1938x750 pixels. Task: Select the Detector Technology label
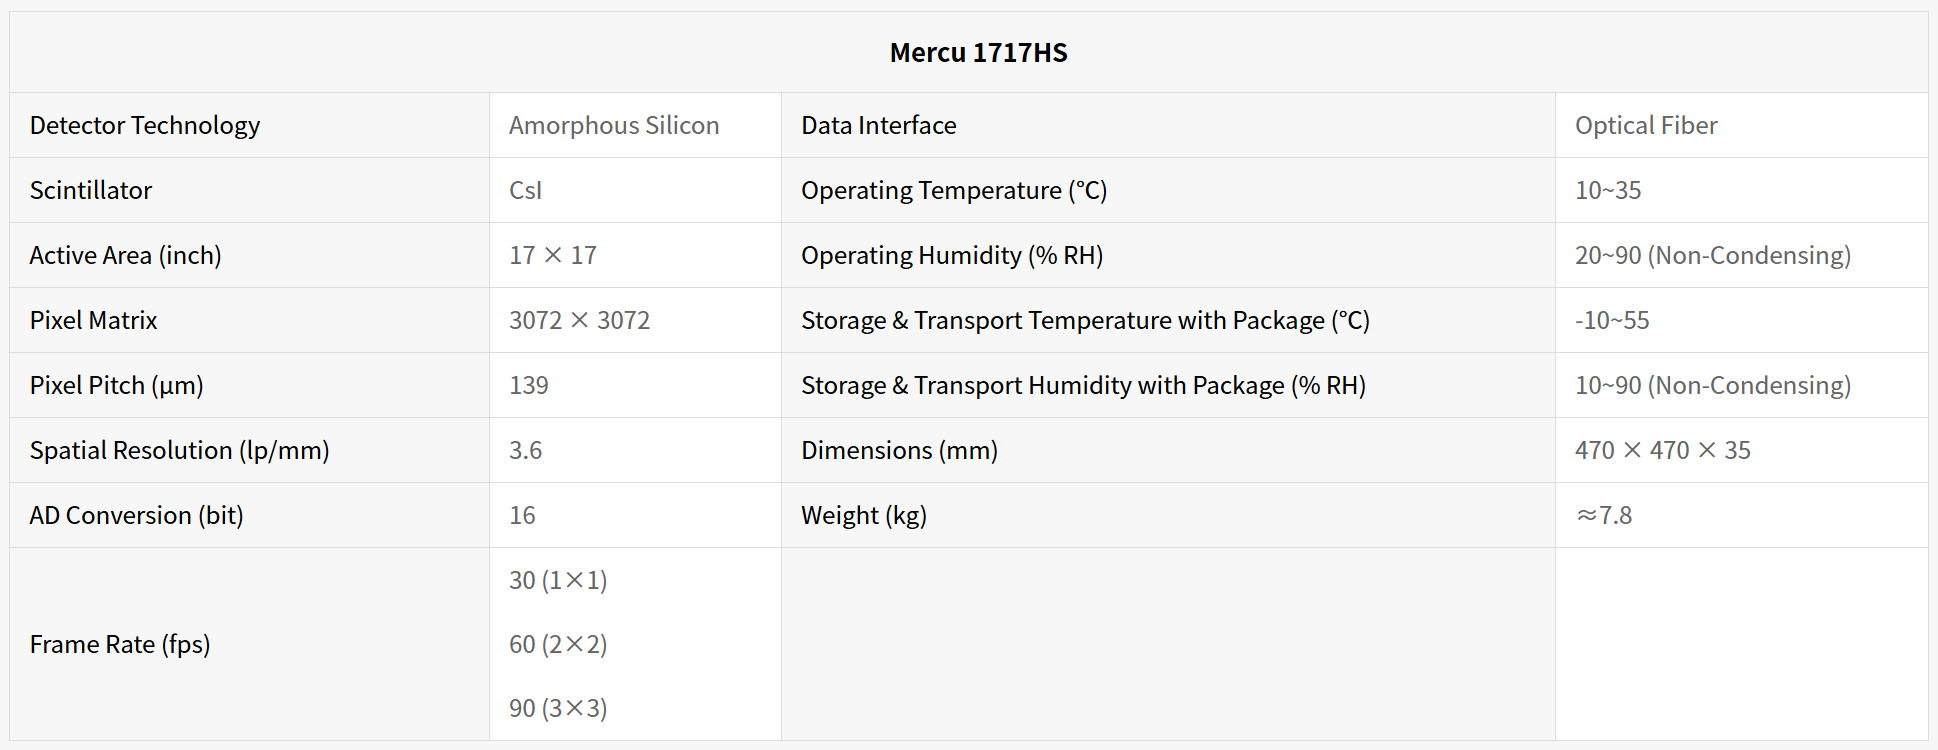click(x=145, y=126)
